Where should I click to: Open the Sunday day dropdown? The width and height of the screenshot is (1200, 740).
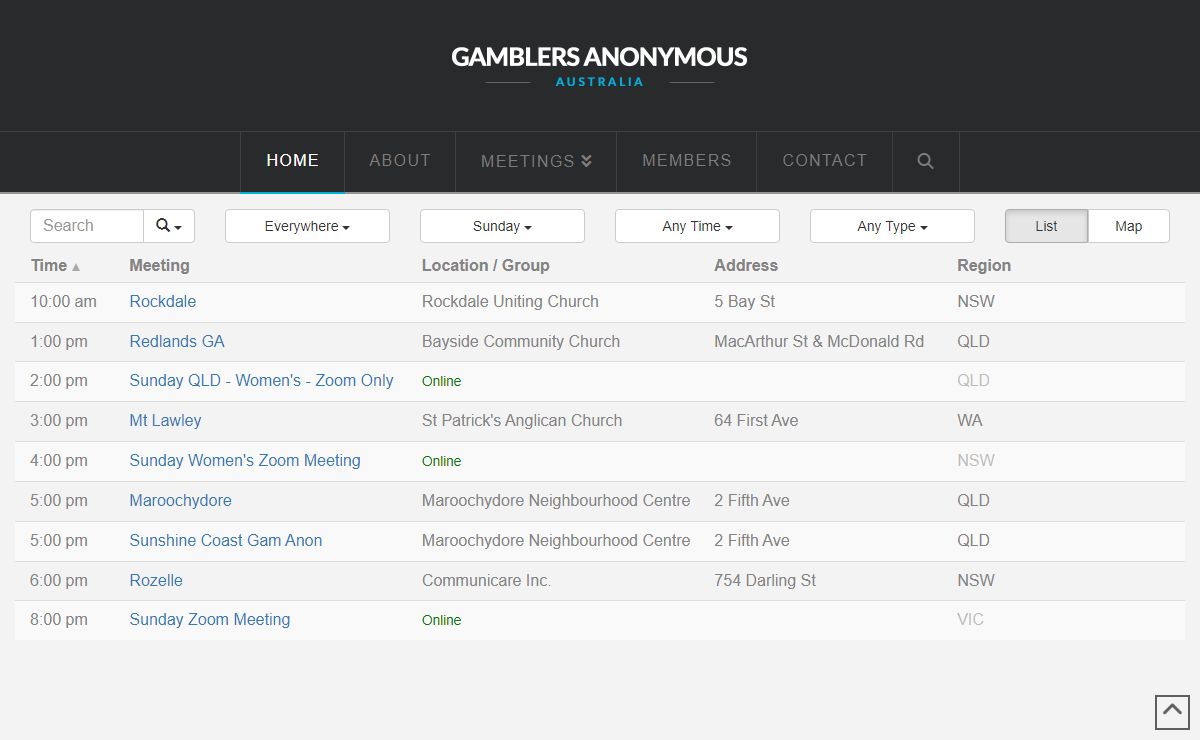coord(502,226)
